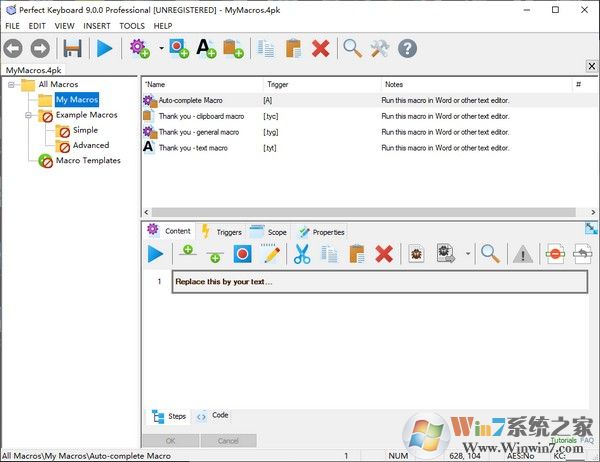Click the red record button in editor toolbar
600x462 pixels.
(242, 254)
